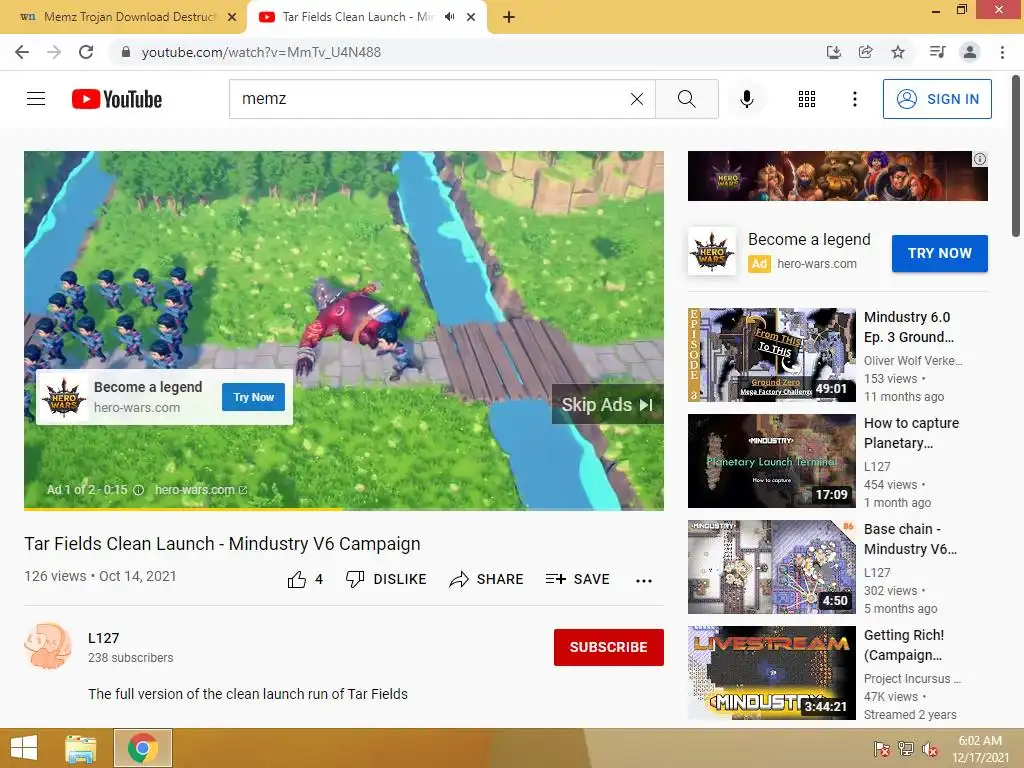
Task: Open Chrome three-dot menu
Action: click(1002, 52)
